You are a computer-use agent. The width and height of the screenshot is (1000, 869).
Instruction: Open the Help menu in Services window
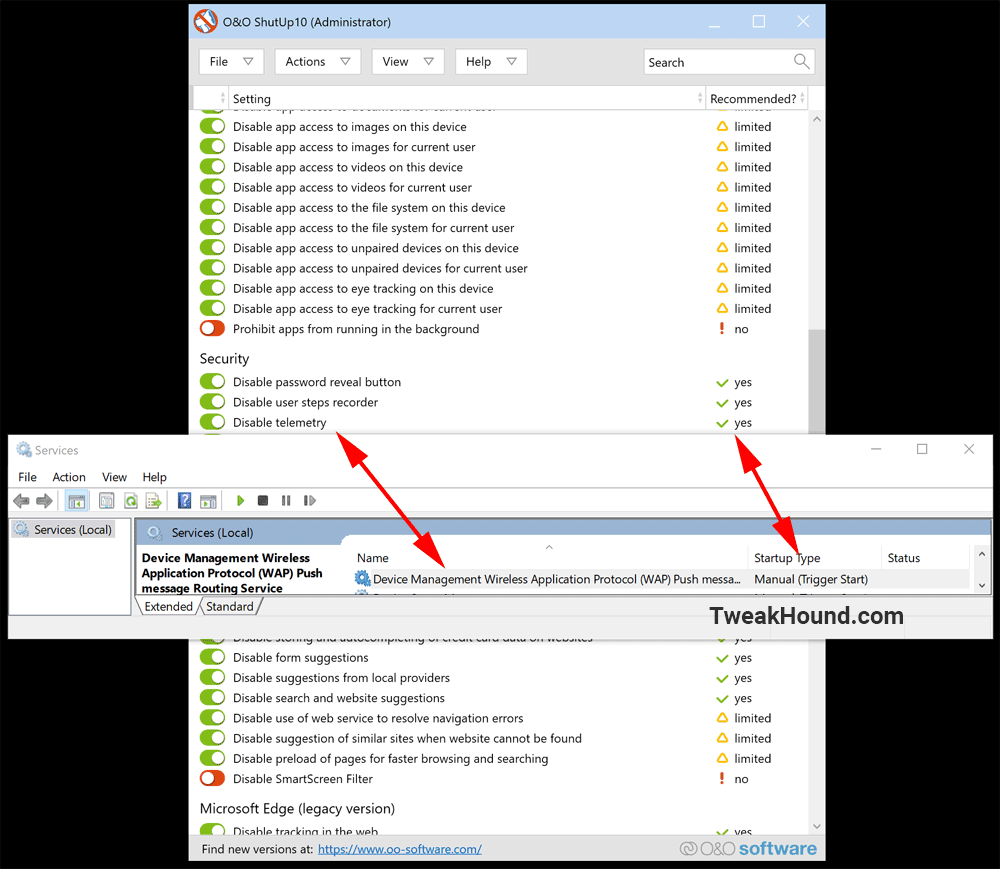point(154,477)
